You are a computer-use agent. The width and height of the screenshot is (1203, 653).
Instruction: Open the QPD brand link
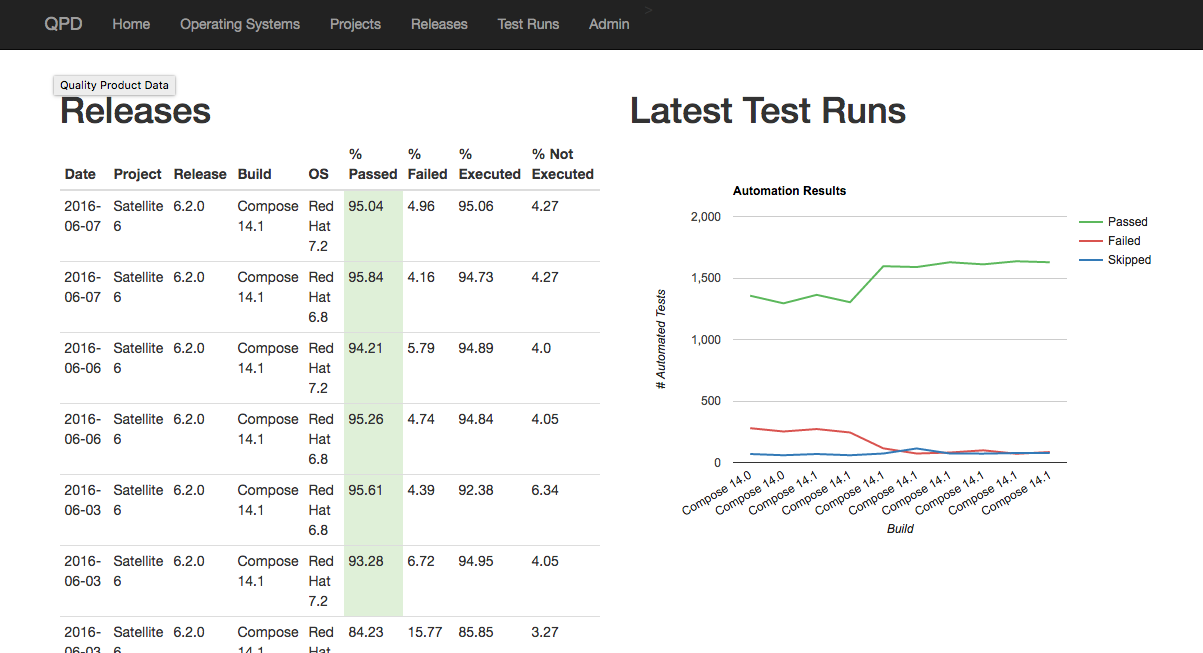pyautogui.click(x=64, y=24)
